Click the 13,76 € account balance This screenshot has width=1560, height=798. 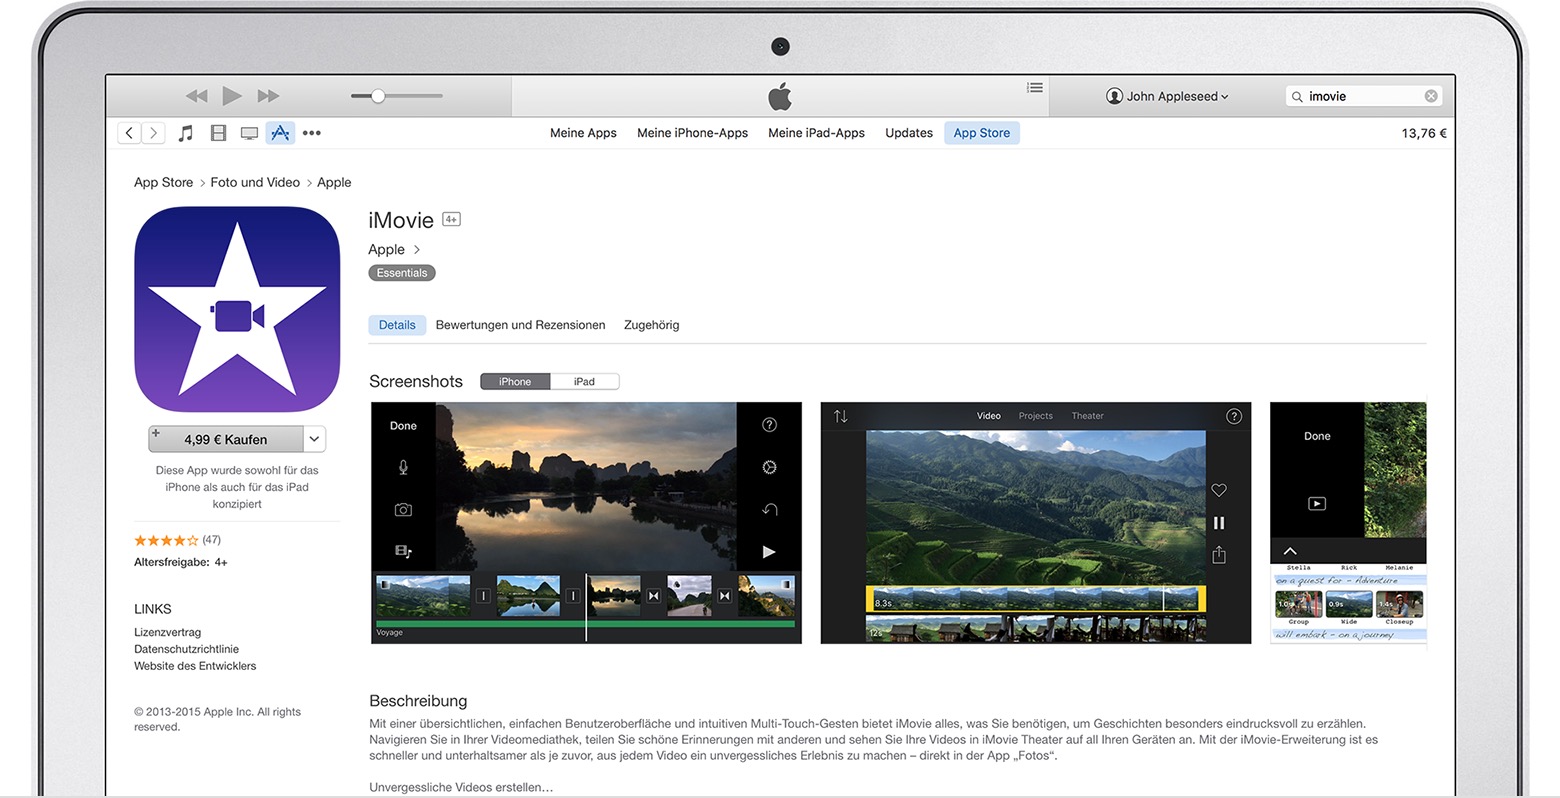pyautogui.click(x=1424, y=133)
